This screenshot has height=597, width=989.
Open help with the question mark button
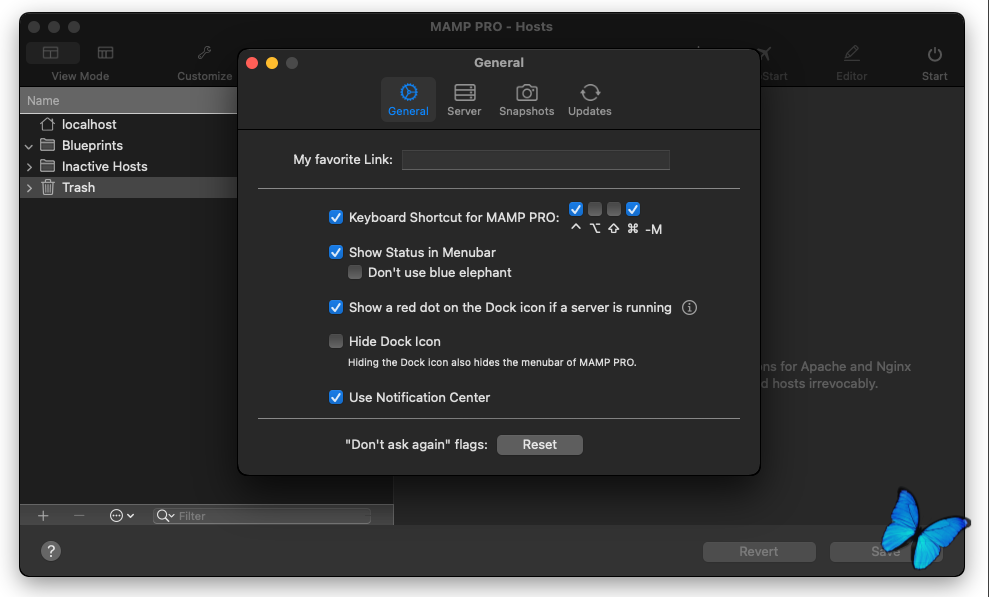pyautogui.click(x=51, y=551)
